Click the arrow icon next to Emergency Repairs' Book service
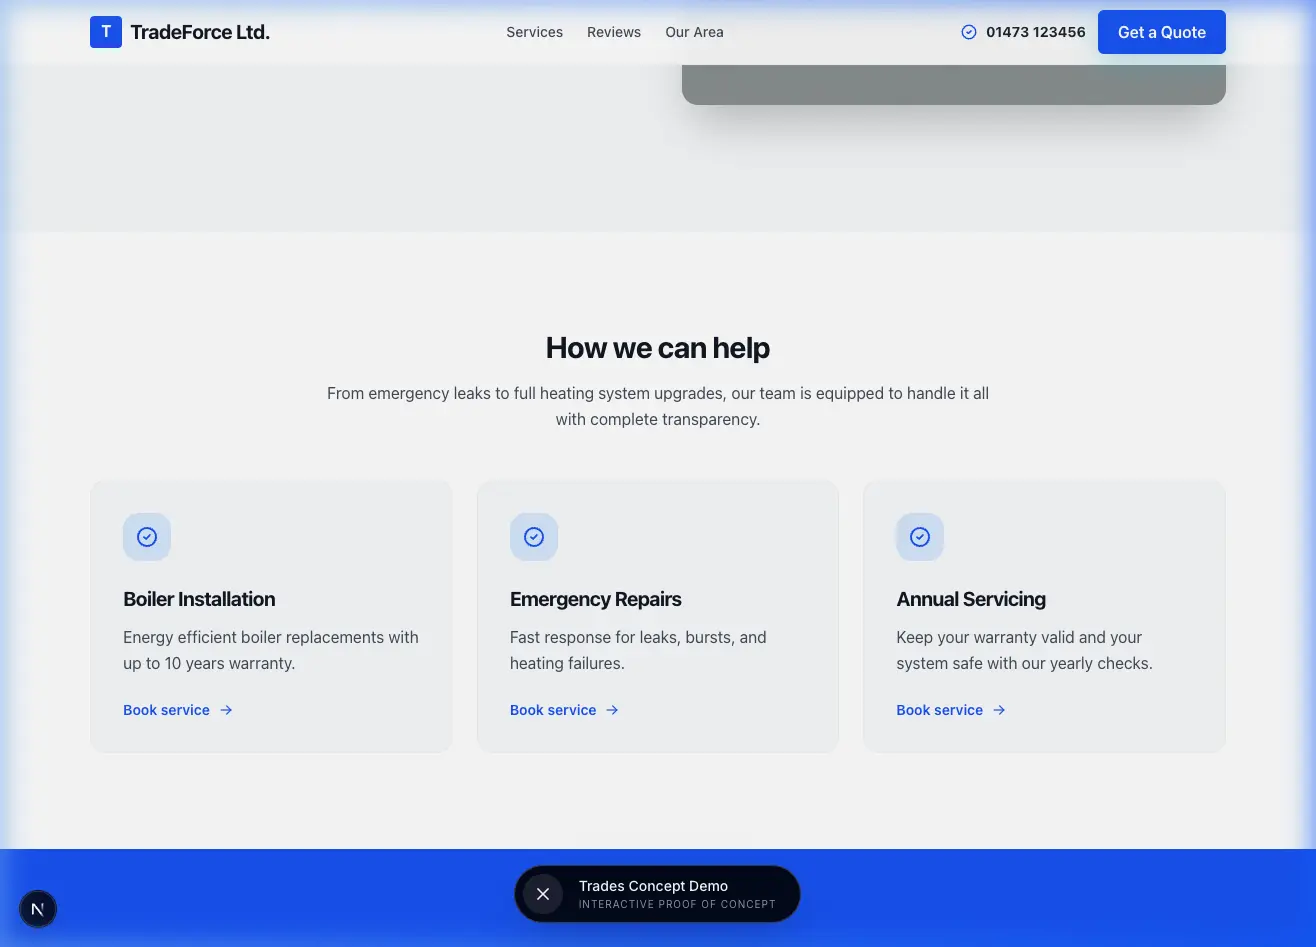Viewport: 1316px width, 947px height. 613,710
